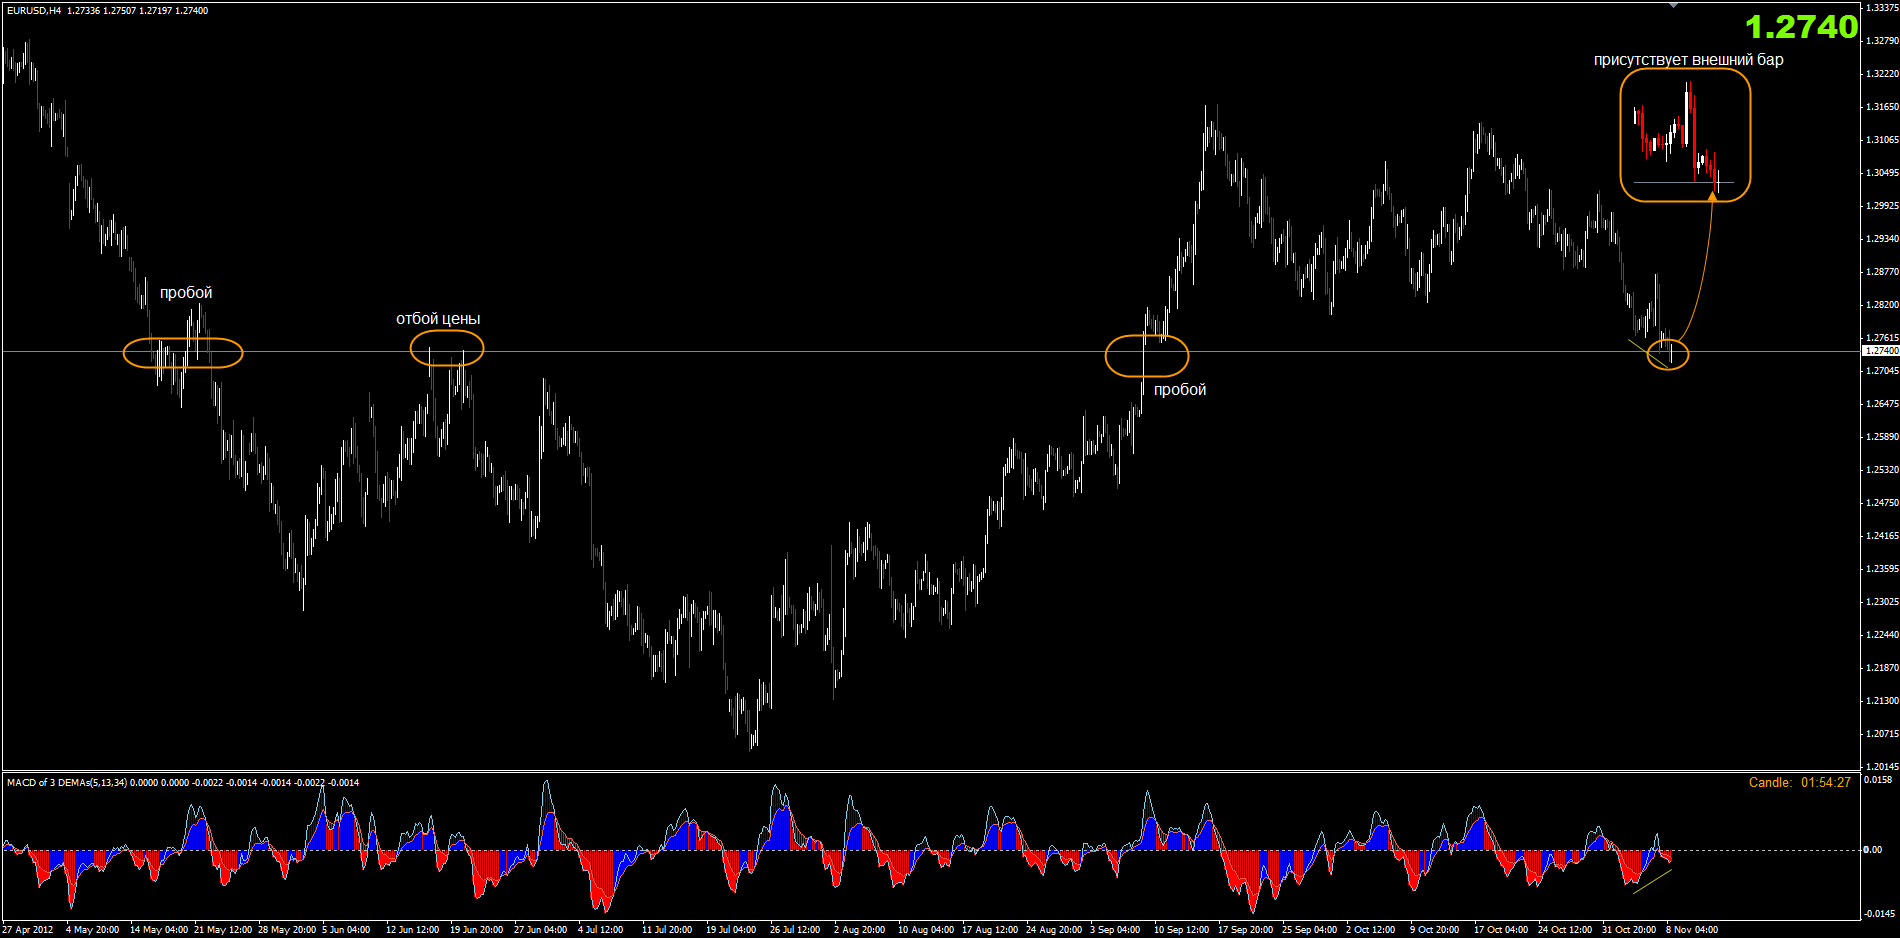Viewport: 1900px width, 938px height.
Task: Click the 10 Sep 12:00 time axis label
Action: click(1181, 930)
